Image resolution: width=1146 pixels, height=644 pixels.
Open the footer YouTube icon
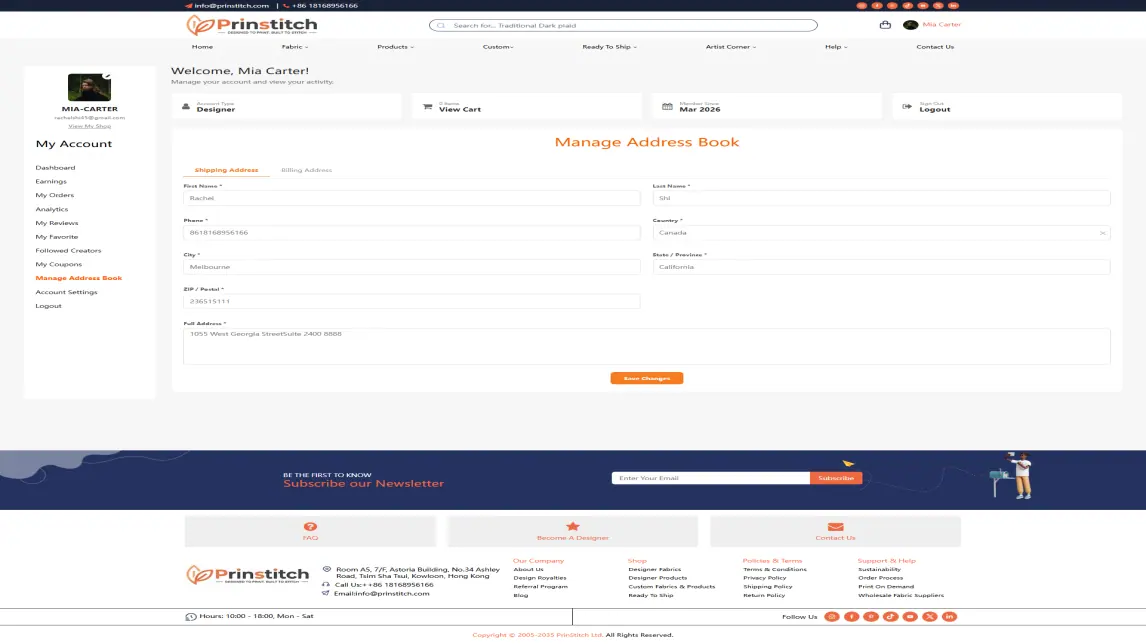pyautogui.click(x=910, y=616)
